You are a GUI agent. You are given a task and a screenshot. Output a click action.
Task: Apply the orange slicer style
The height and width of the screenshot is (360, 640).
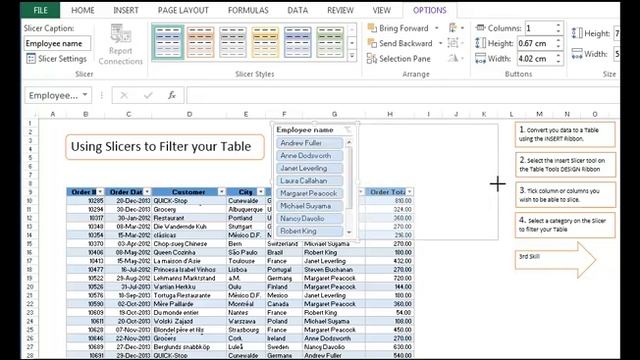[200, 42]
